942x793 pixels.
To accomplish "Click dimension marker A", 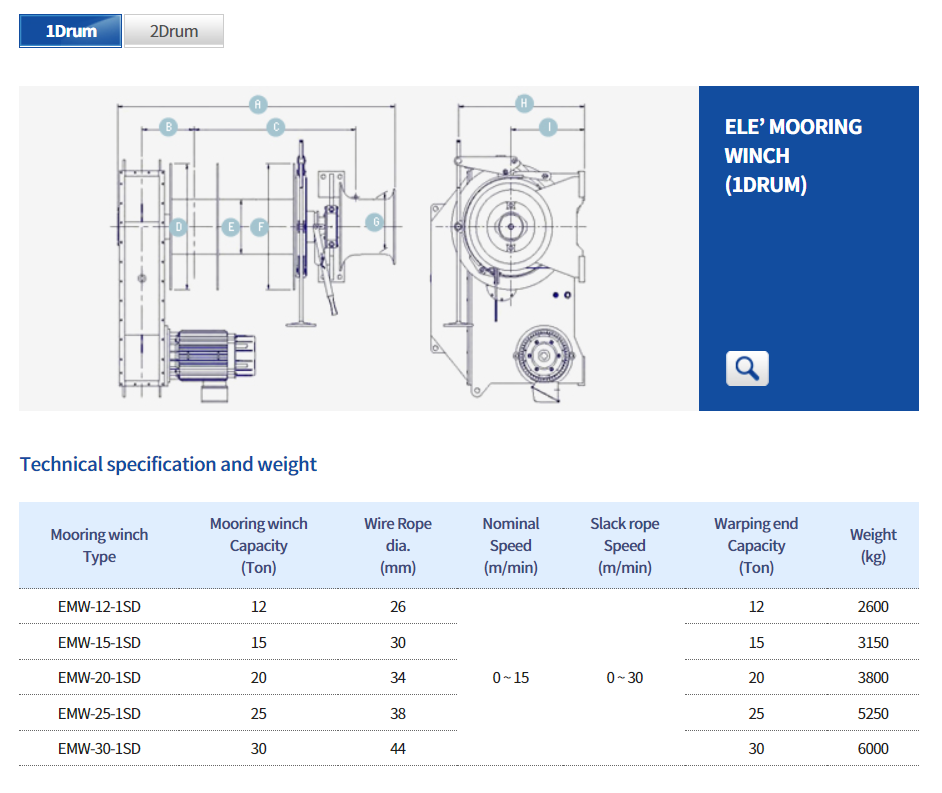I will (258, 105).
